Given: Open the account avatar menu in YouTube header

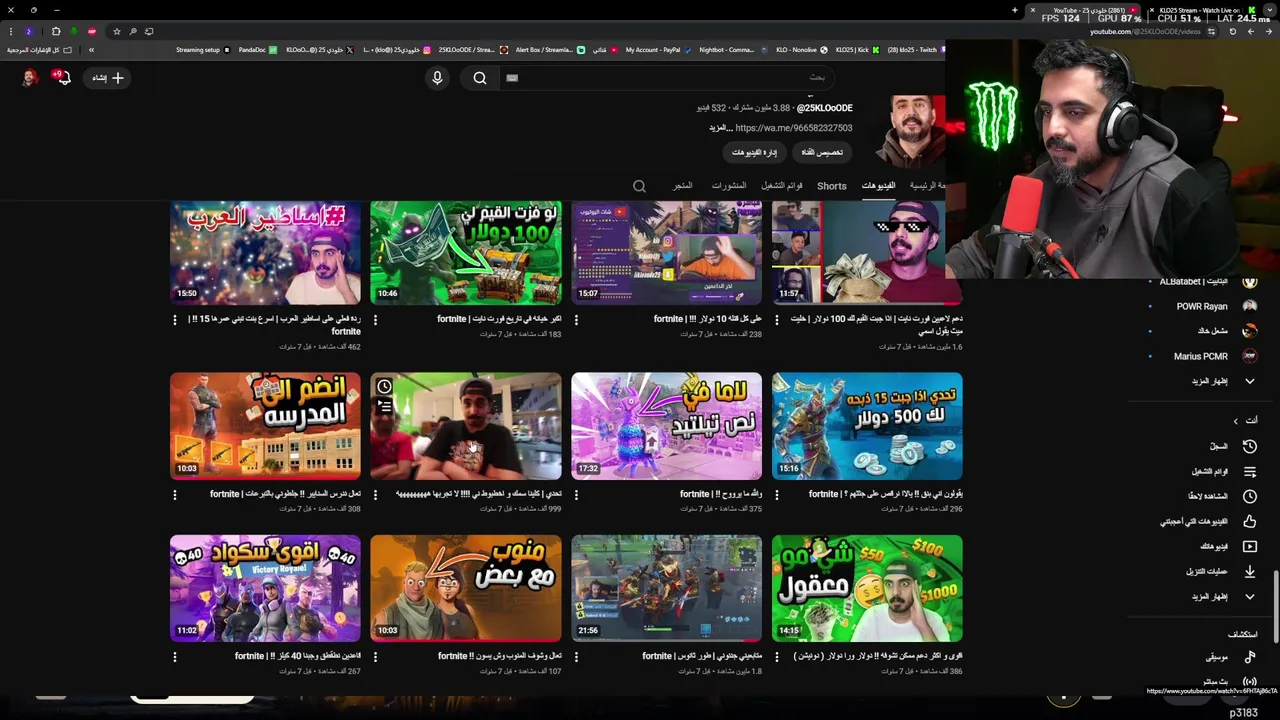Looking at the screenshot, I should [30, 77].
